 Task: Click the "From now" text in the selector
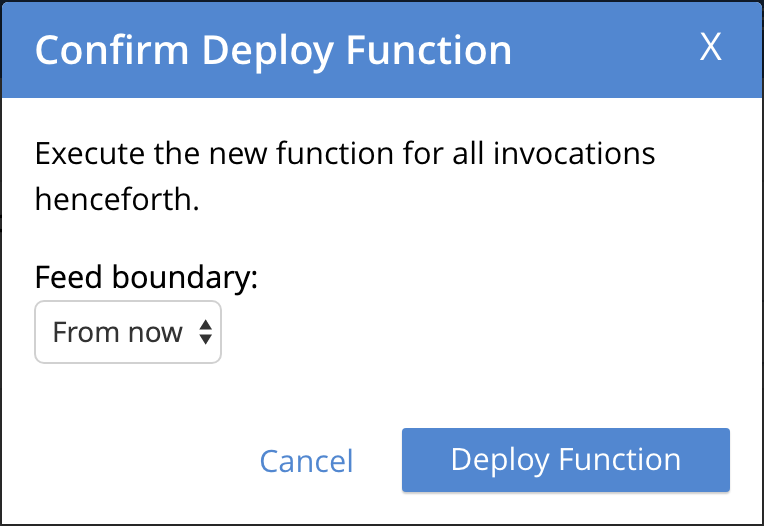[117, 332]
